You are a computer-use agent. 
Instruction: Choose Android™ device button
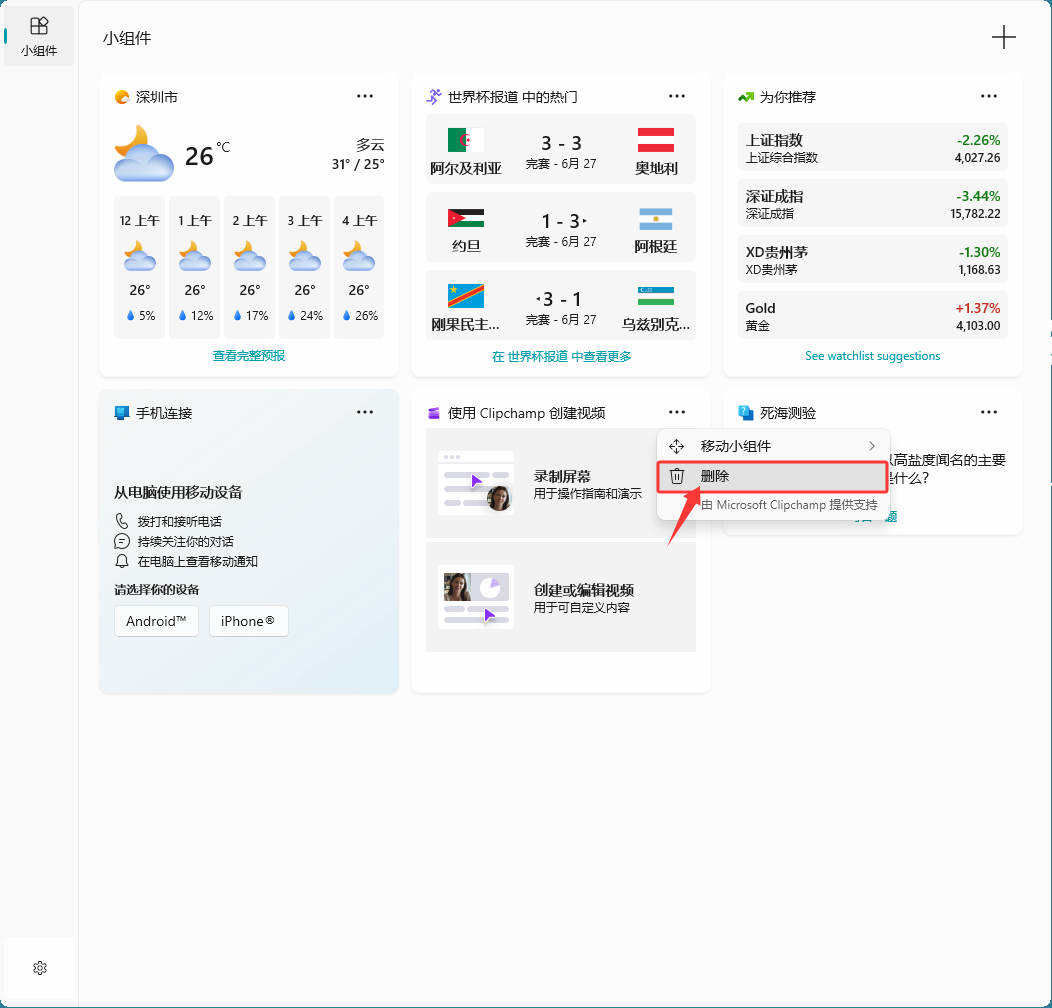click(156, 621)
